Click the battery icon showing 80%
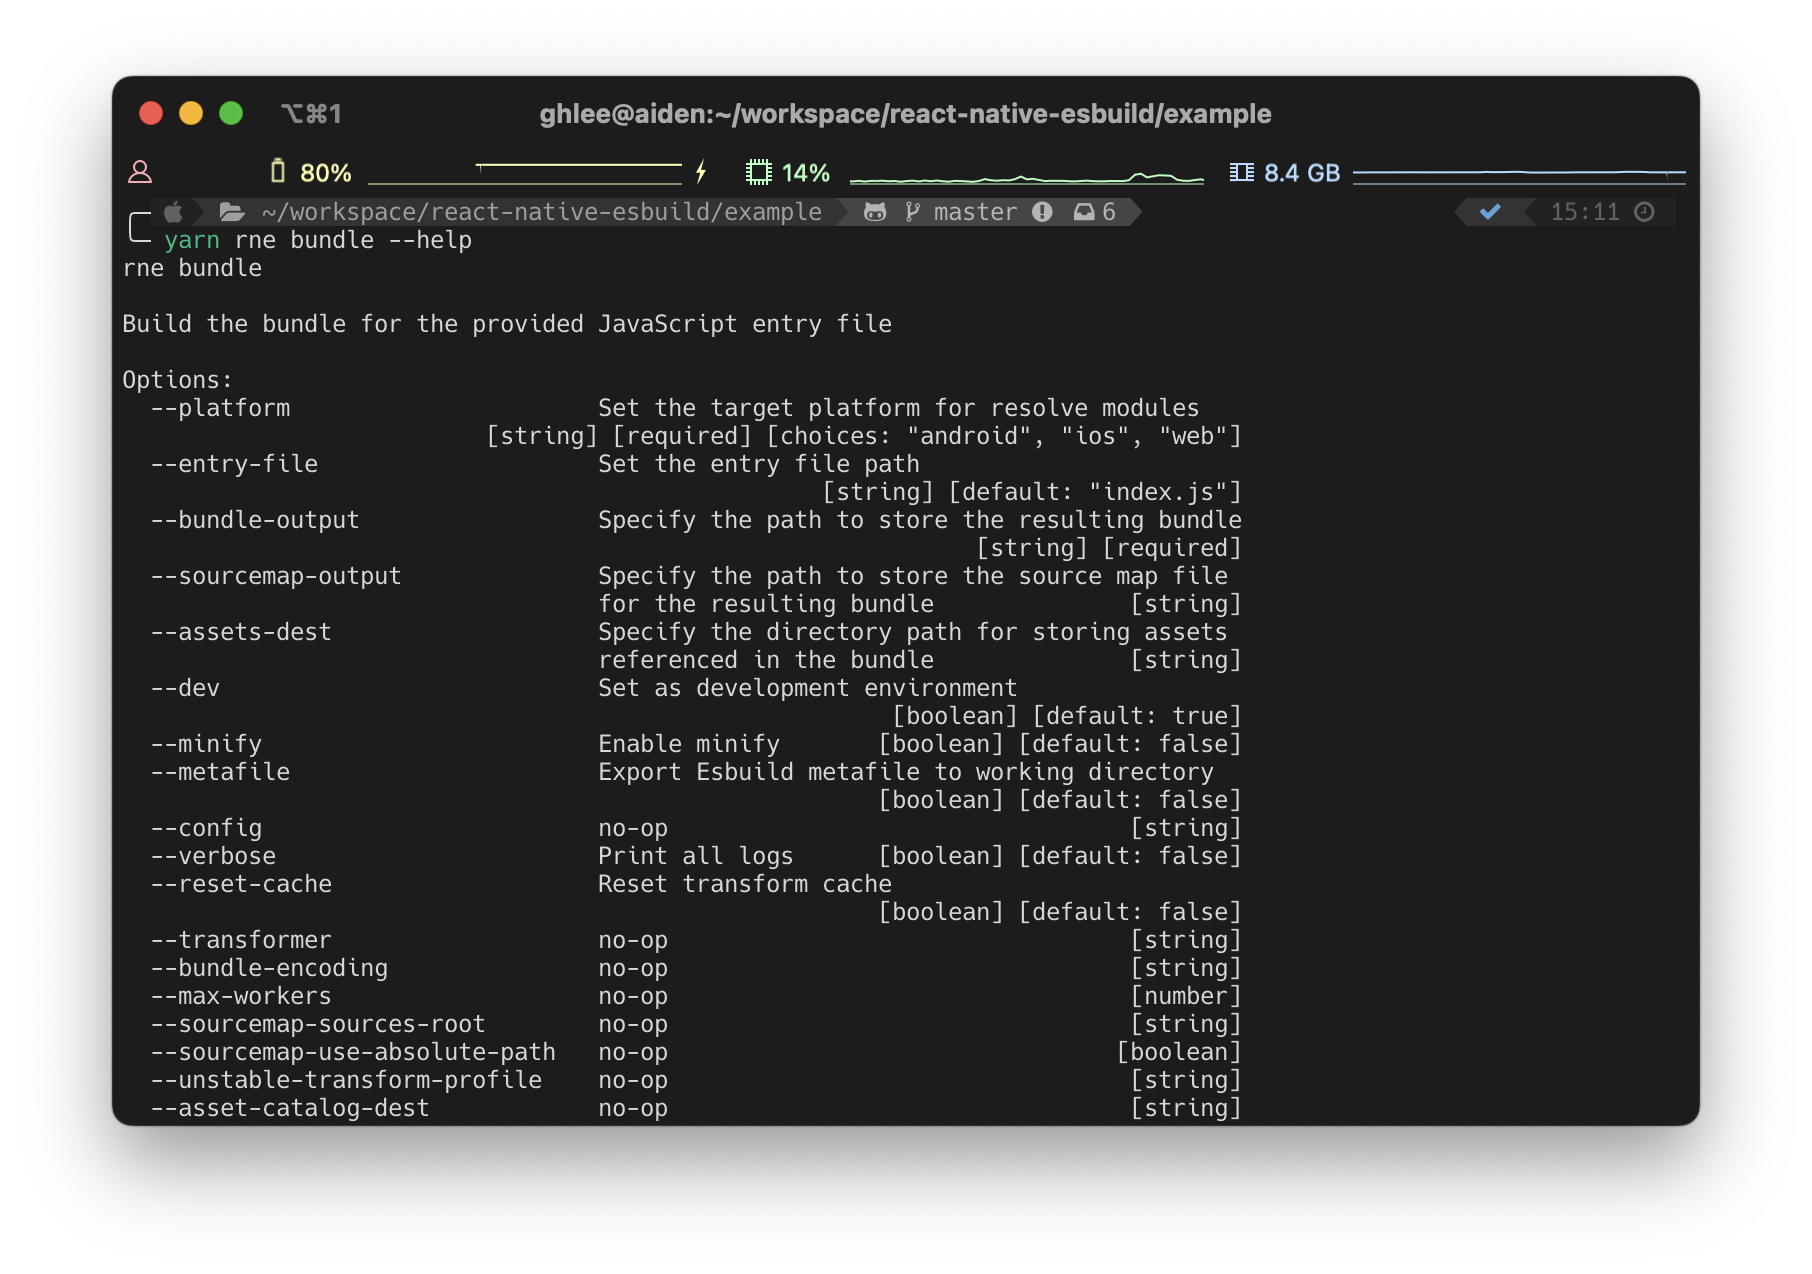 coord(280,171)
